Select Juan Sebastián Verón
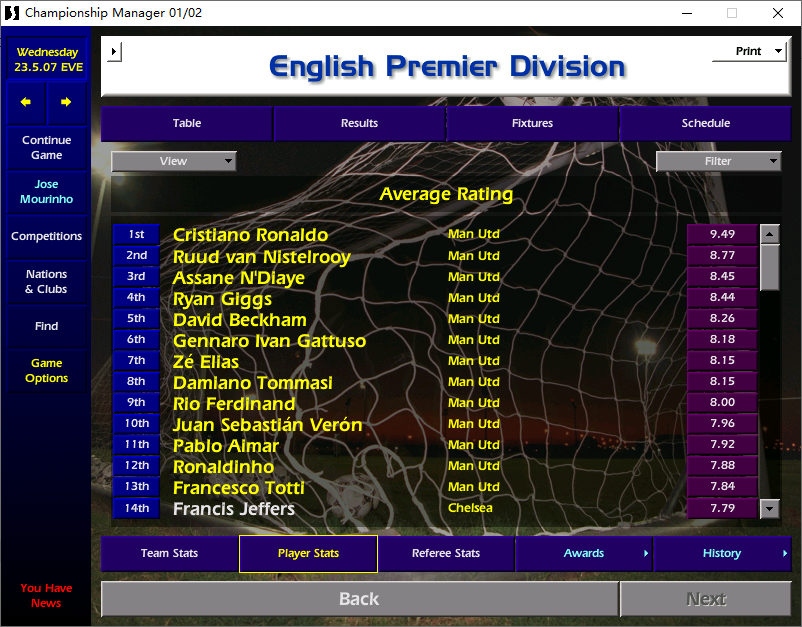The height and width of the screenshot is (627, 802). [x=268, y=425]
